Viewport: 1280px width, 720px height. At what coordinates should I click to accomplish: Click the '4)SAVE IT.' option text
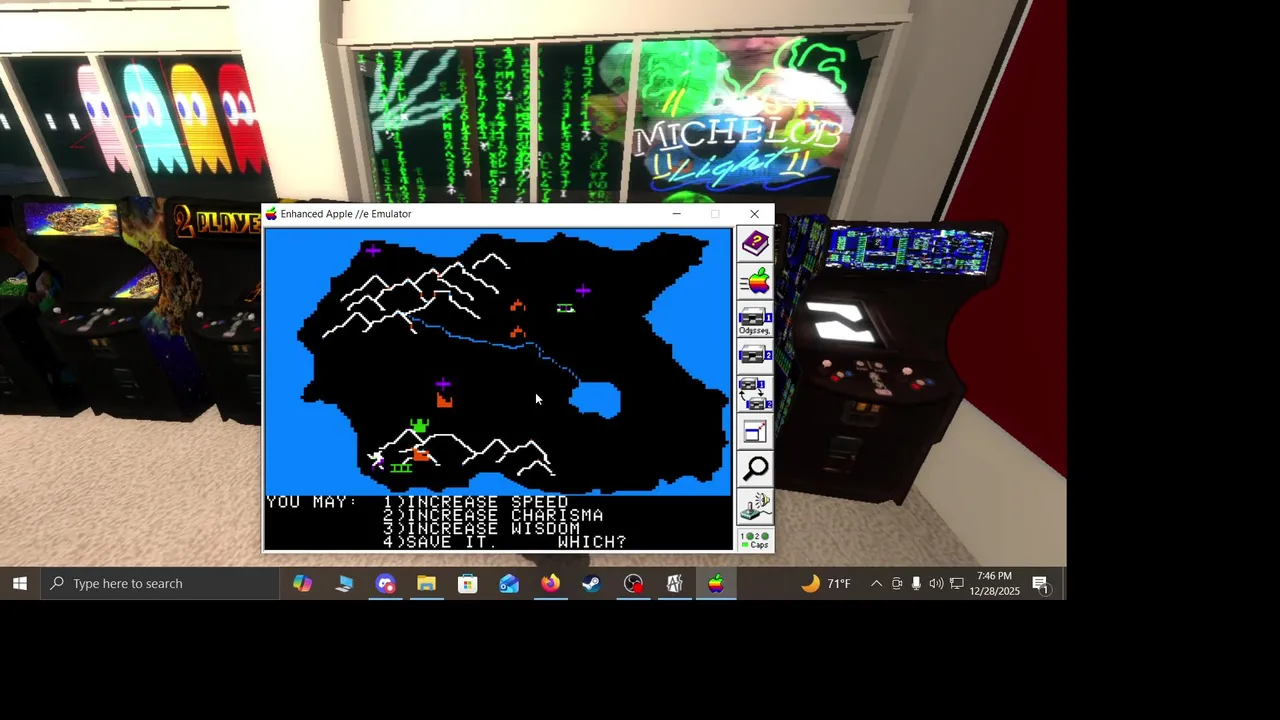point(441,541)
